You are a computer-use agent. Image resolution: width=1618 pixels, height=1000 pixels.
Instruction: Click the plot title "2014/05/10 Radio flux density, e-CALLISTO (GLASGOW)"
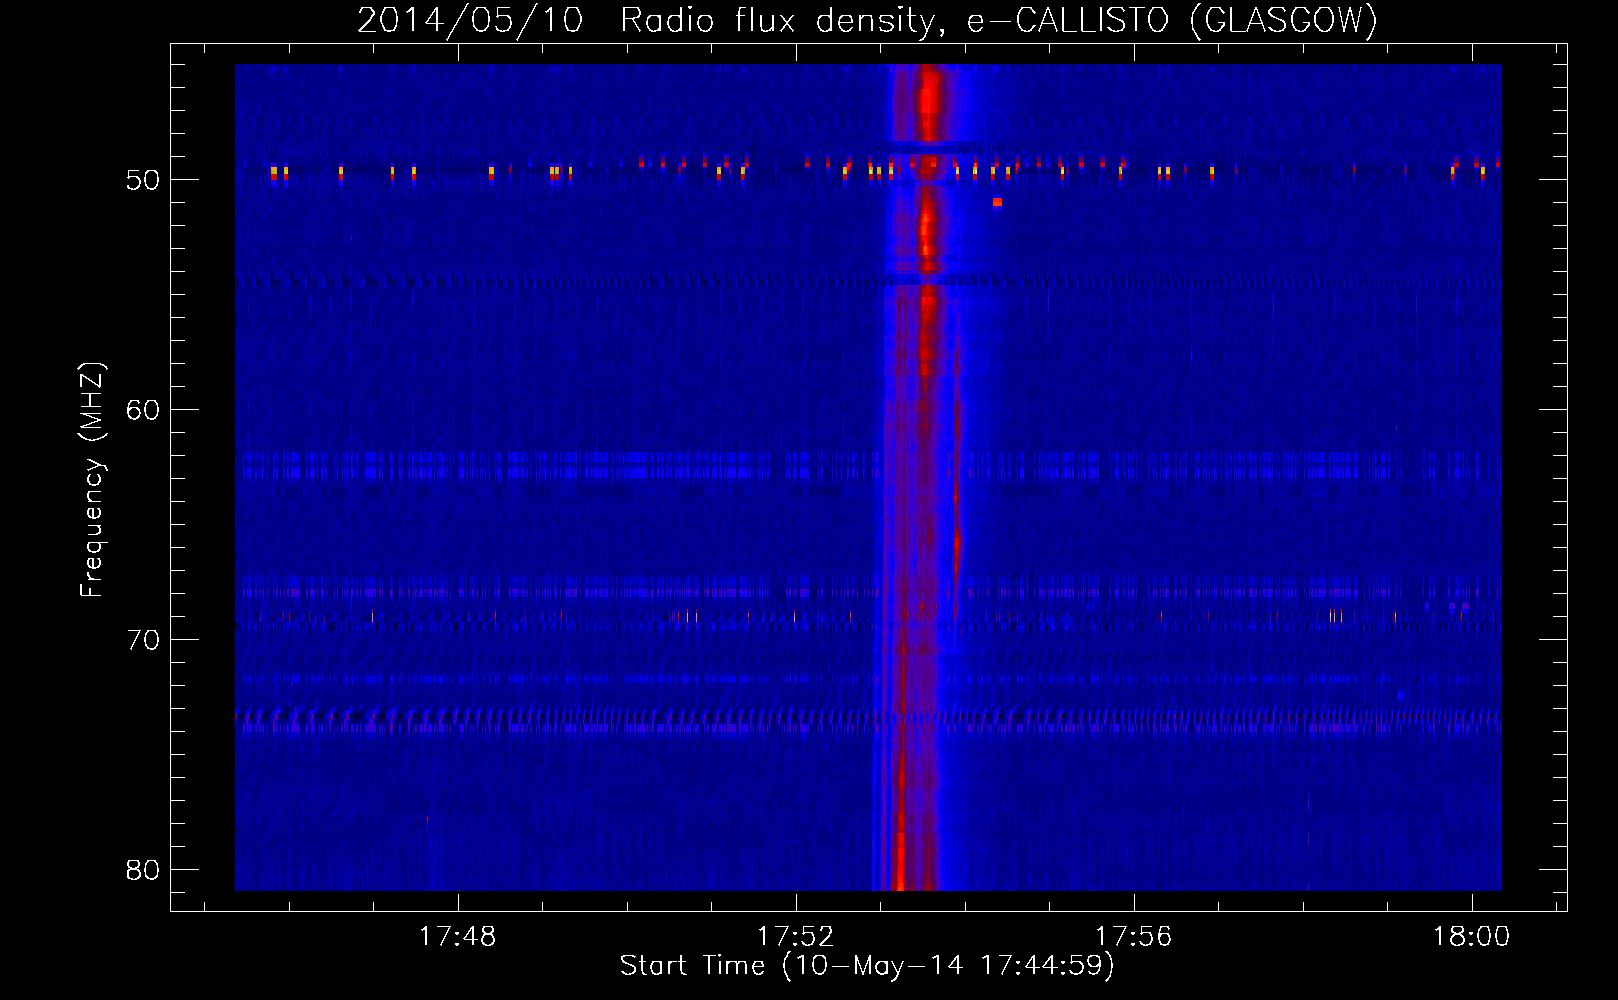point(867,20)
